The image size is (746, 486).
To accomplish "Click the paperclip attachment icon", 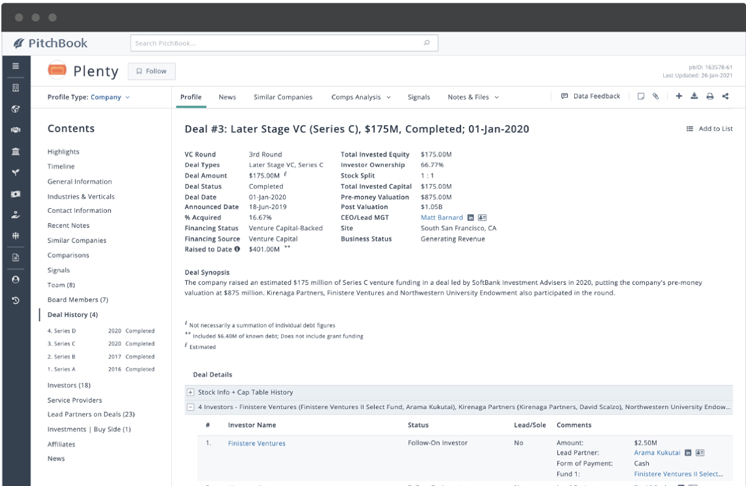I will click(656, 96).
